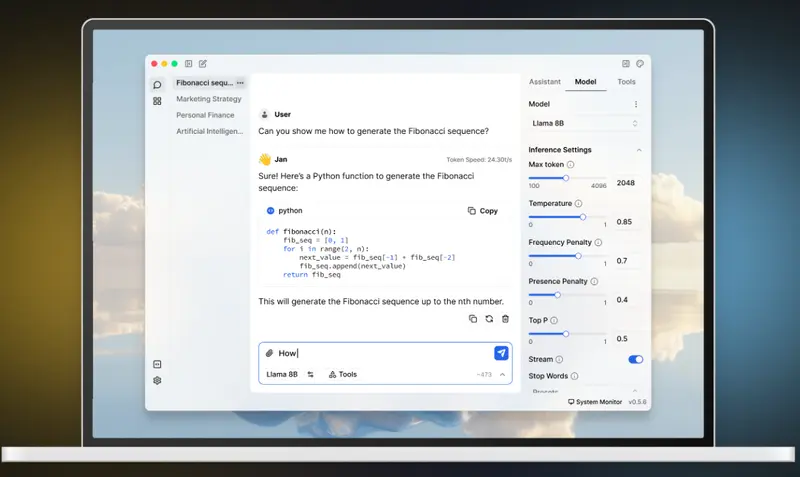Delete the assistant message with trash icon

point(505,319)
